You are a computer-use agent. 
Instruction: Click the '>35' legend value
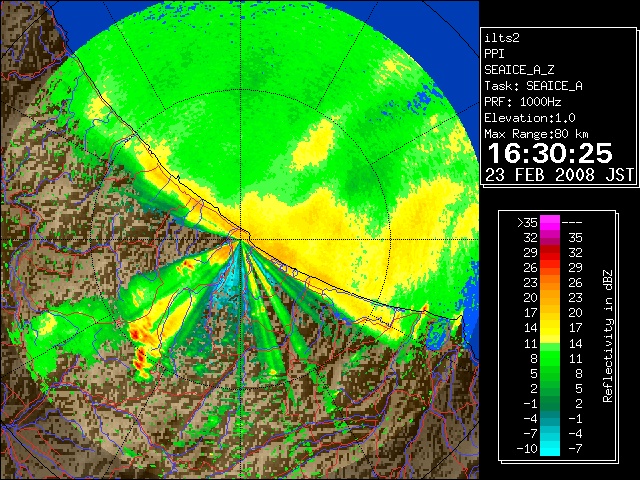tap(527, 222)
